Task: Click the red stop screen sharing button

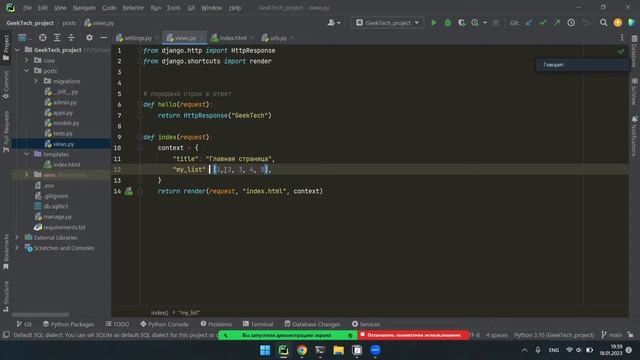Action: coord(413,335)
